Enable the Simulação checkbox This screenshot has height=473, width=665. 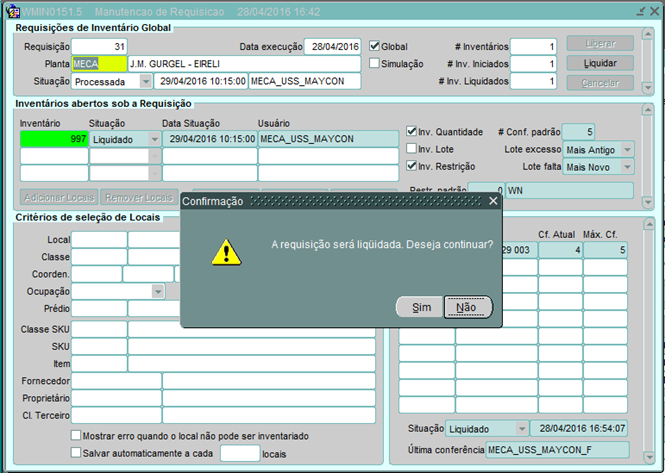[375, 64]
